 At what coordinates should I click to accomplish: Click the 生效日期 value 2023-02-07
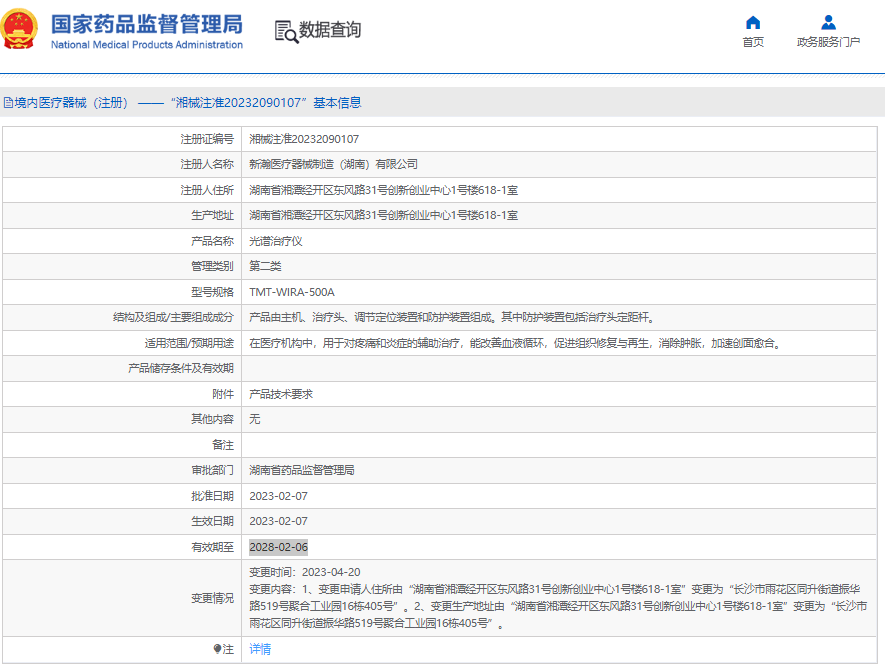[278, 521]
